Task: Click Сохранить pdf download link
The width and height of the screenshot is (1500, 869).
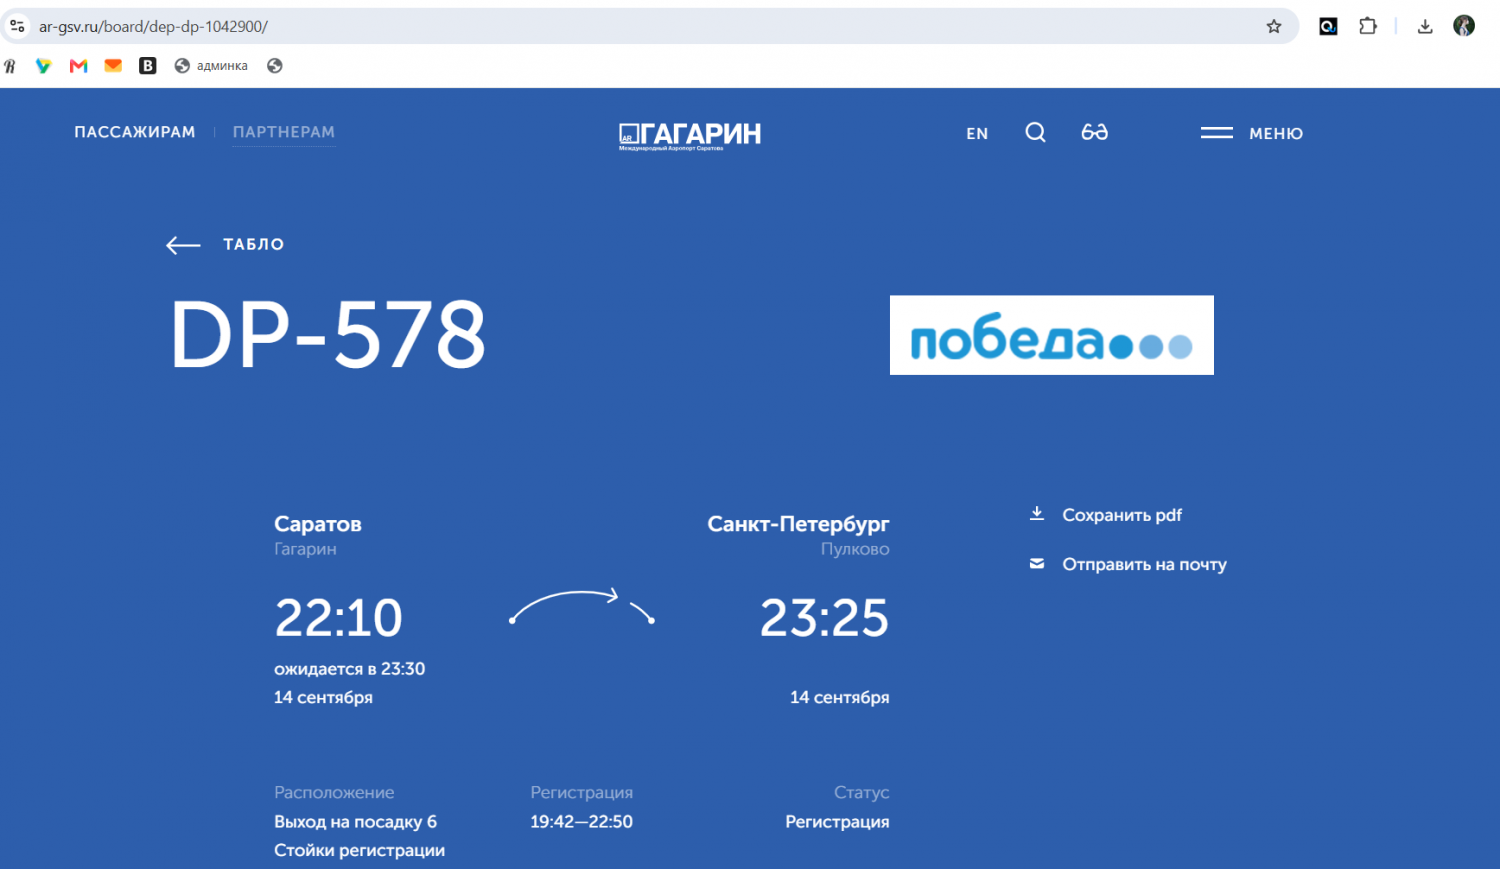Action: [x=1106, y=515]
